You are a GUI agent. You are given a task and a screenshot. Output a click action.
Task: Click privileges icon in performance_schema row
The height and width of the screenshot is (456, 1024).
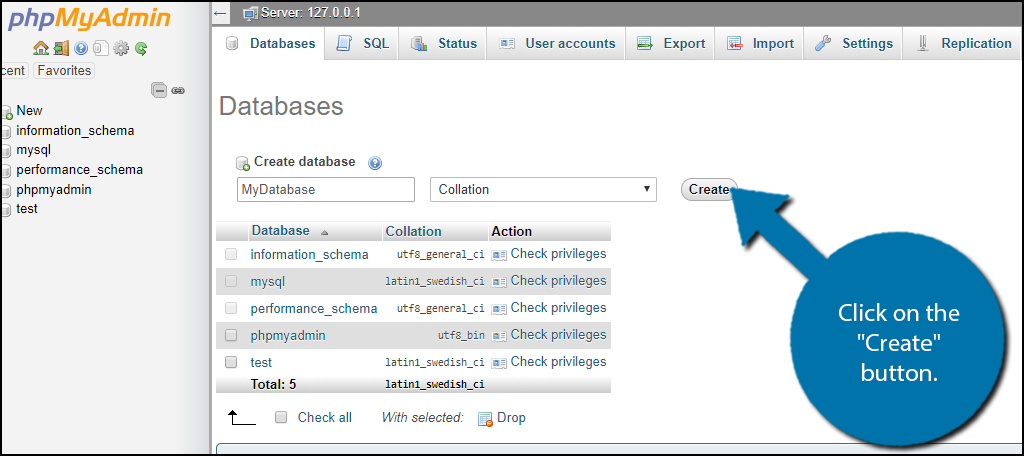click(500, 308)
